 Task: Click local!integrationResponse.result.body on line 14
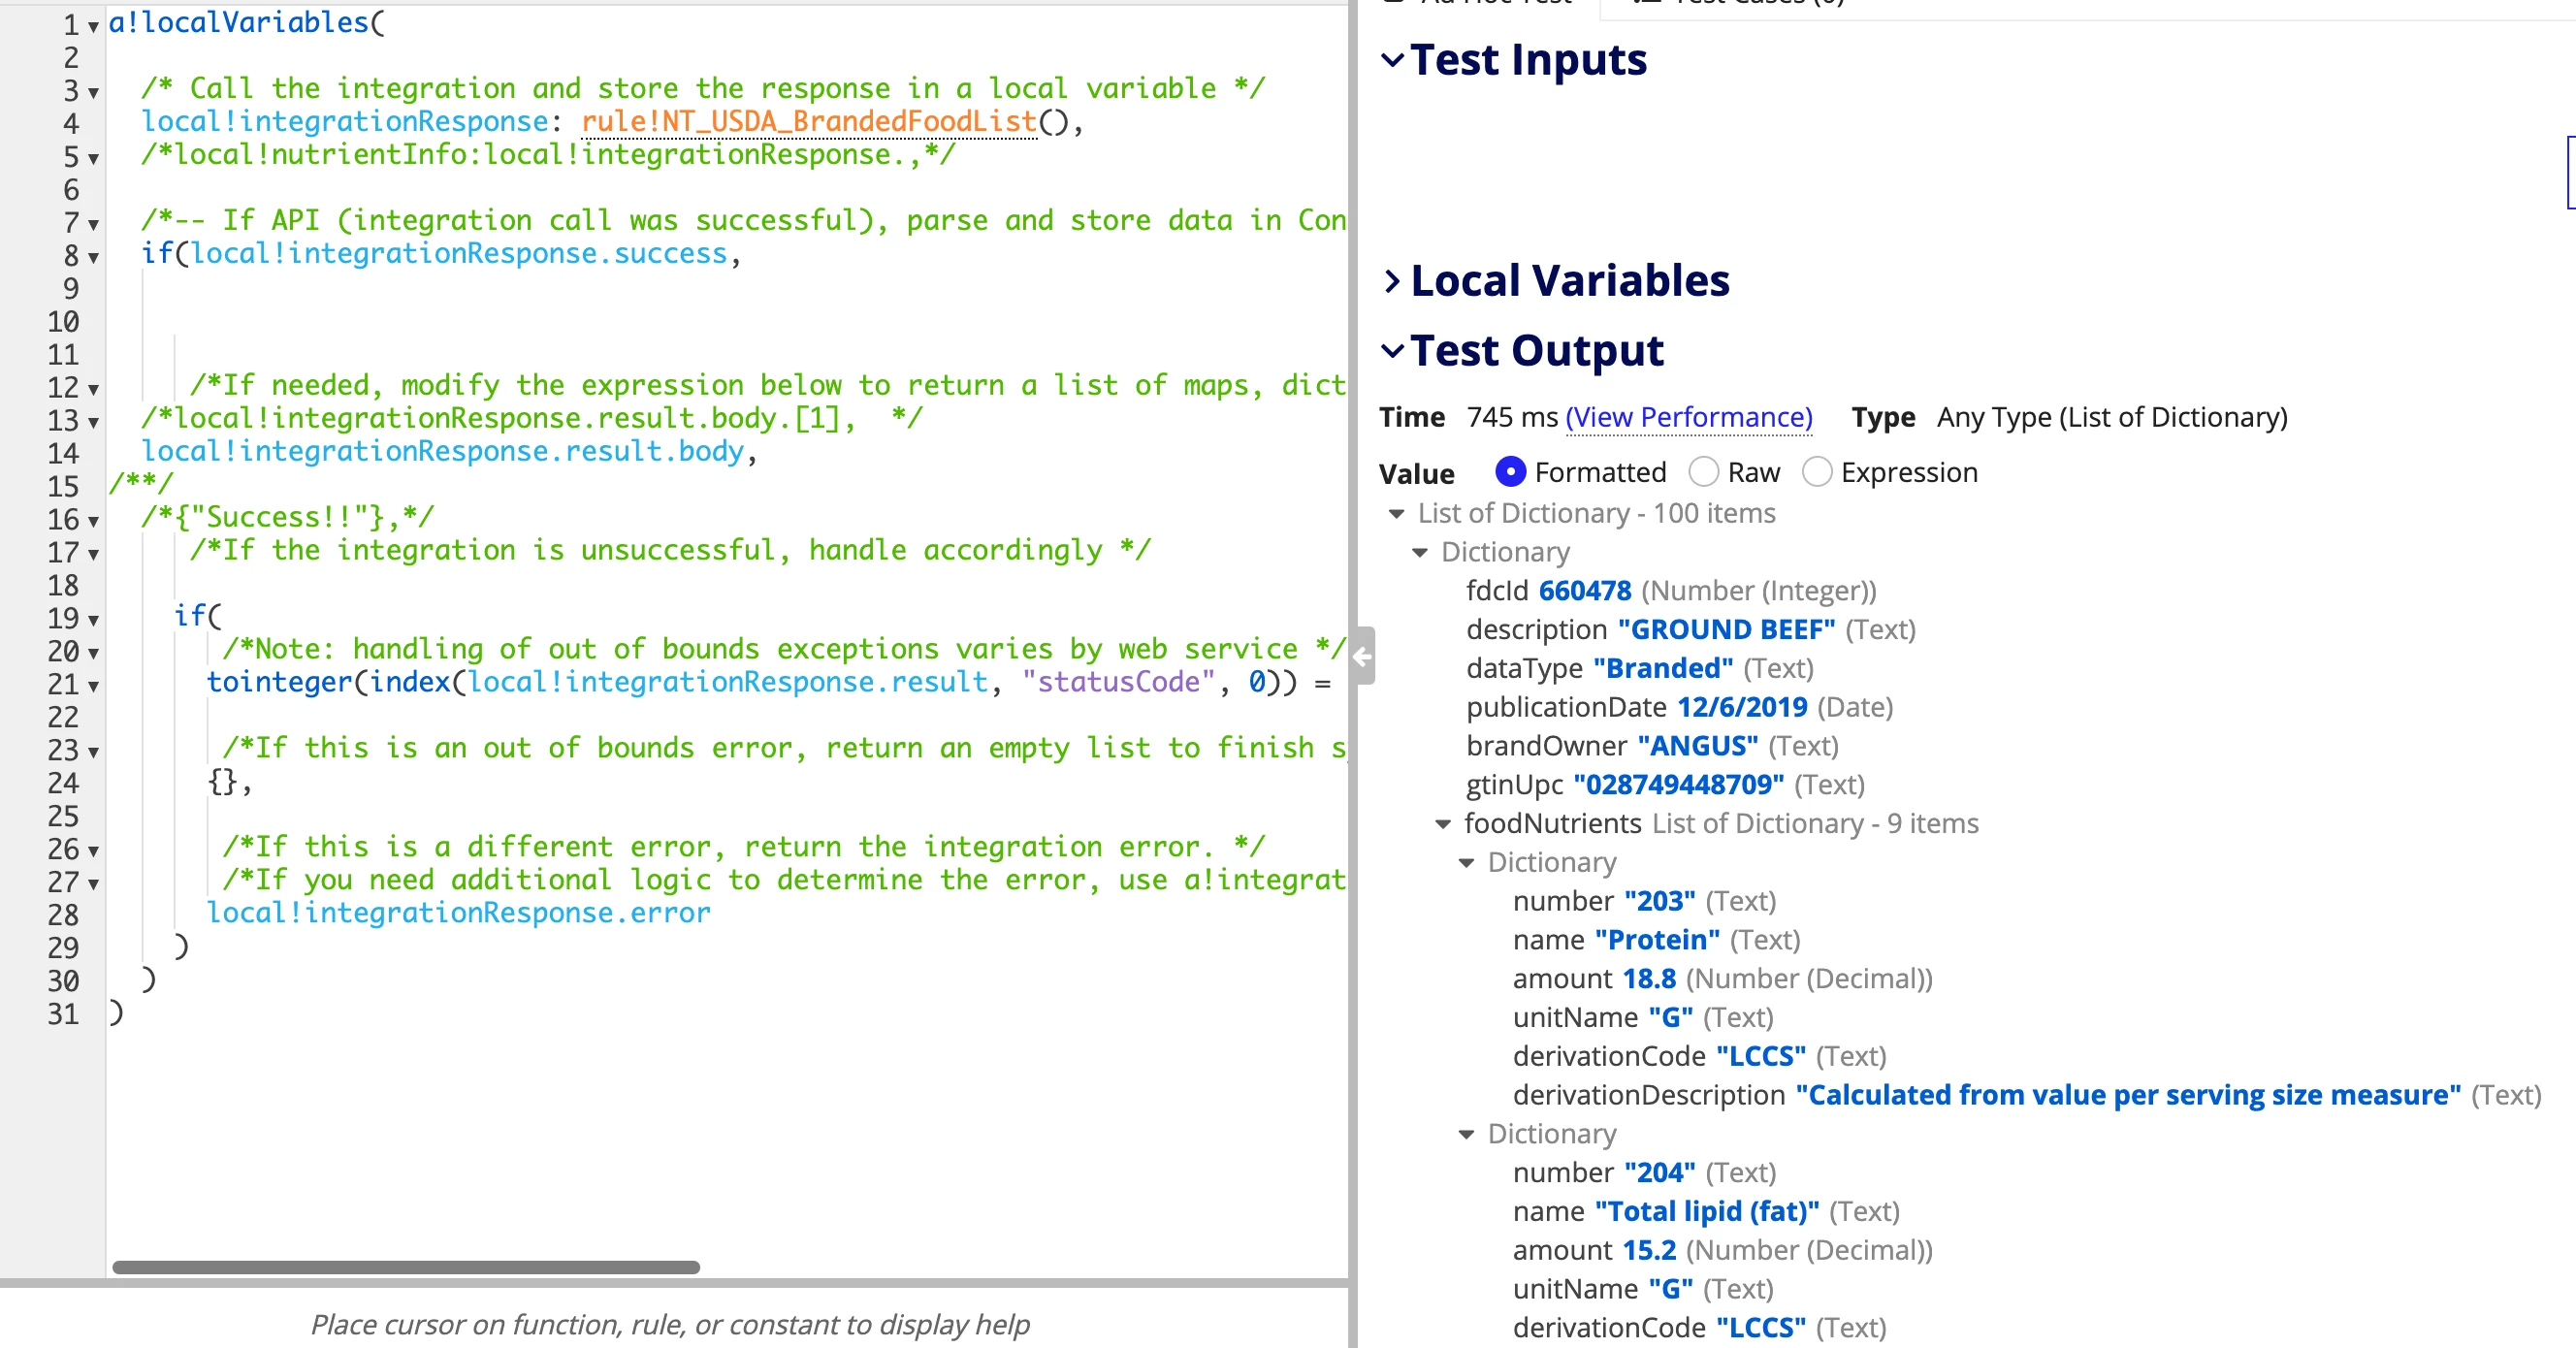442,451
